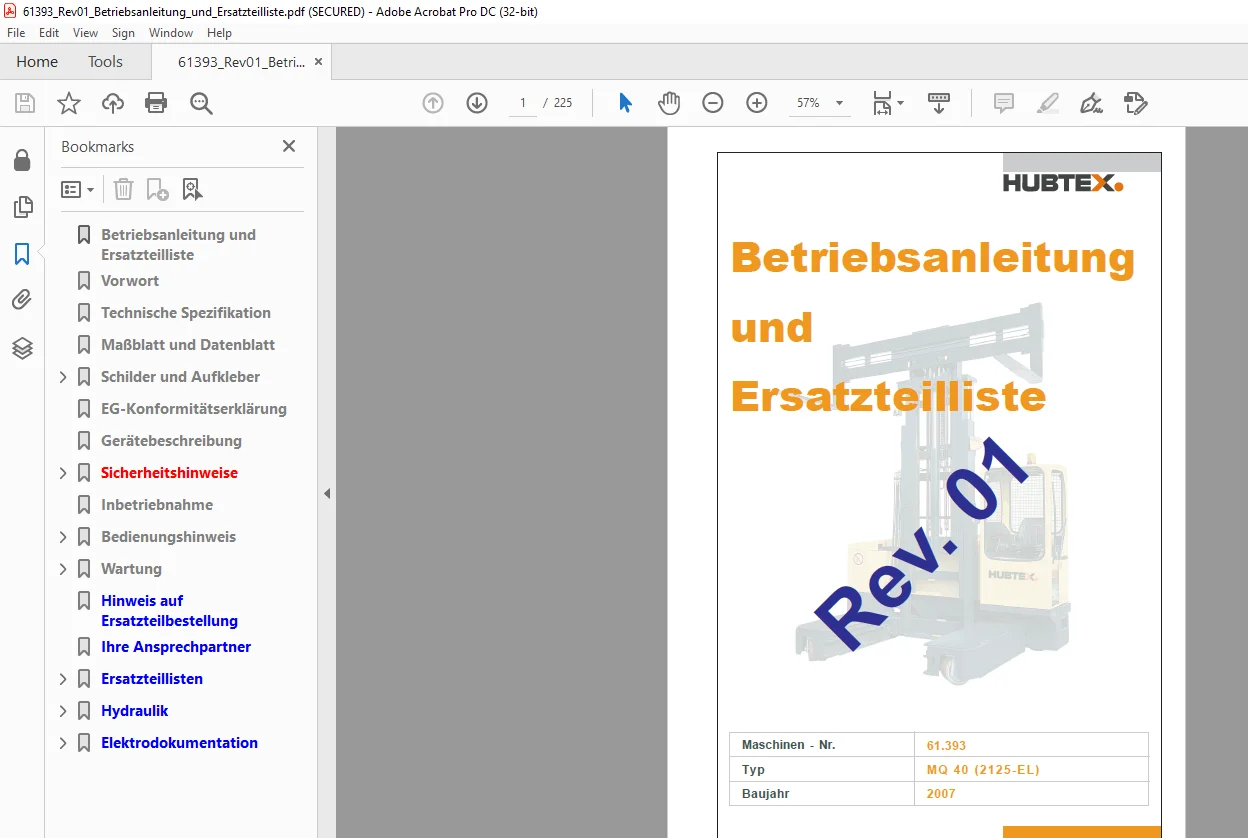Go to Inbetriebnahme bookmark
This screenshot has height=838, width=1248.
(x=157, y=505)
